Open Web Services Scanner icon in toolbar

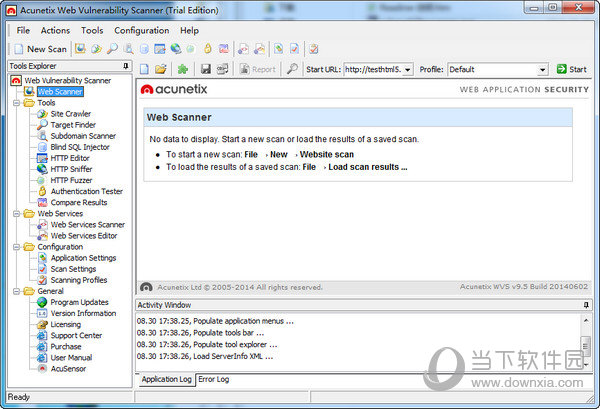243,49
